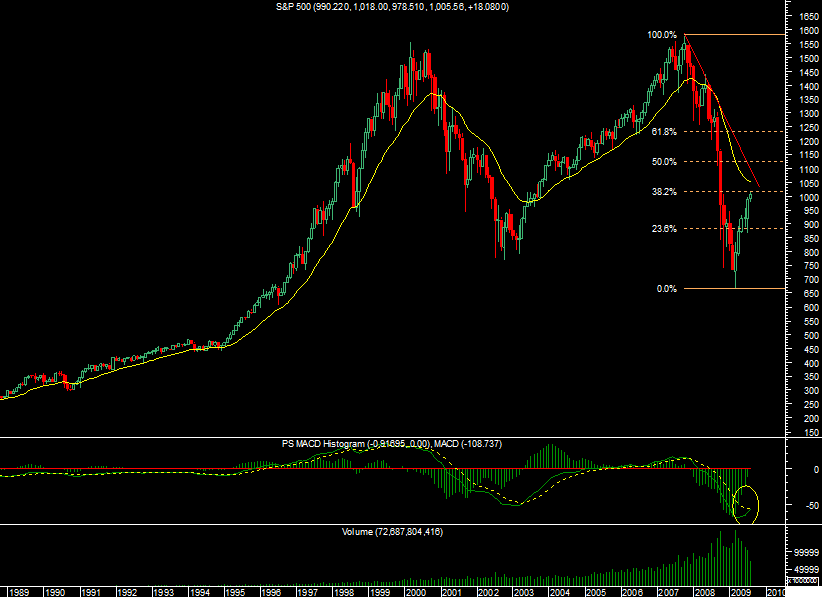Click the 2009 year label on time axis
This screenshot has height=597, width=822.
741,592
